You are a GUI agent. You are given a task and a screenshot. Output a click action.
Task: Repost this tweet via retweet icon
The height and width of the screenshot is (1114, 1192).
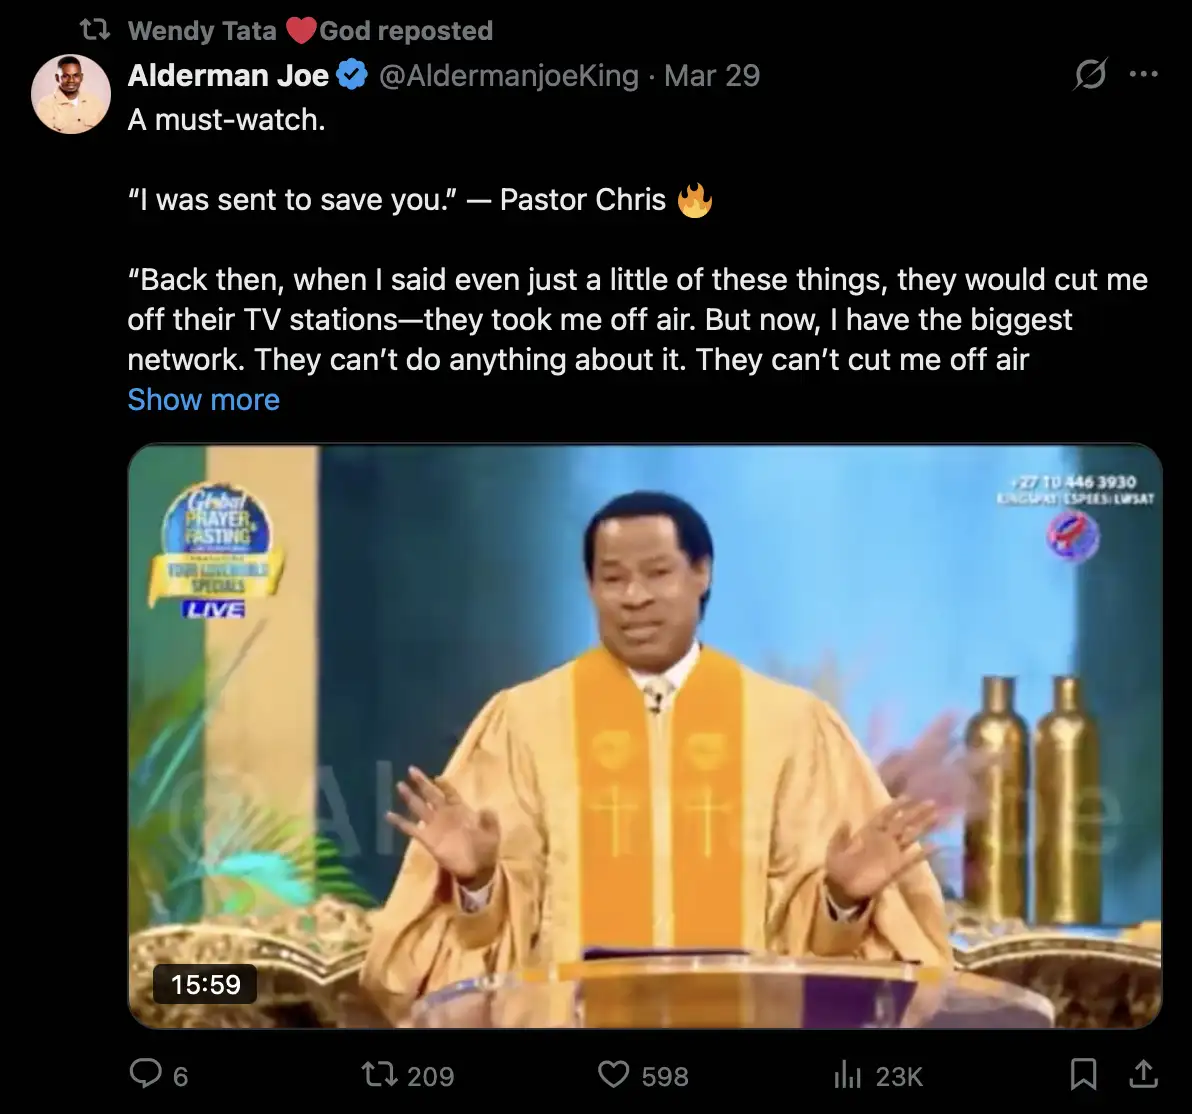(x=379, y=1074)
